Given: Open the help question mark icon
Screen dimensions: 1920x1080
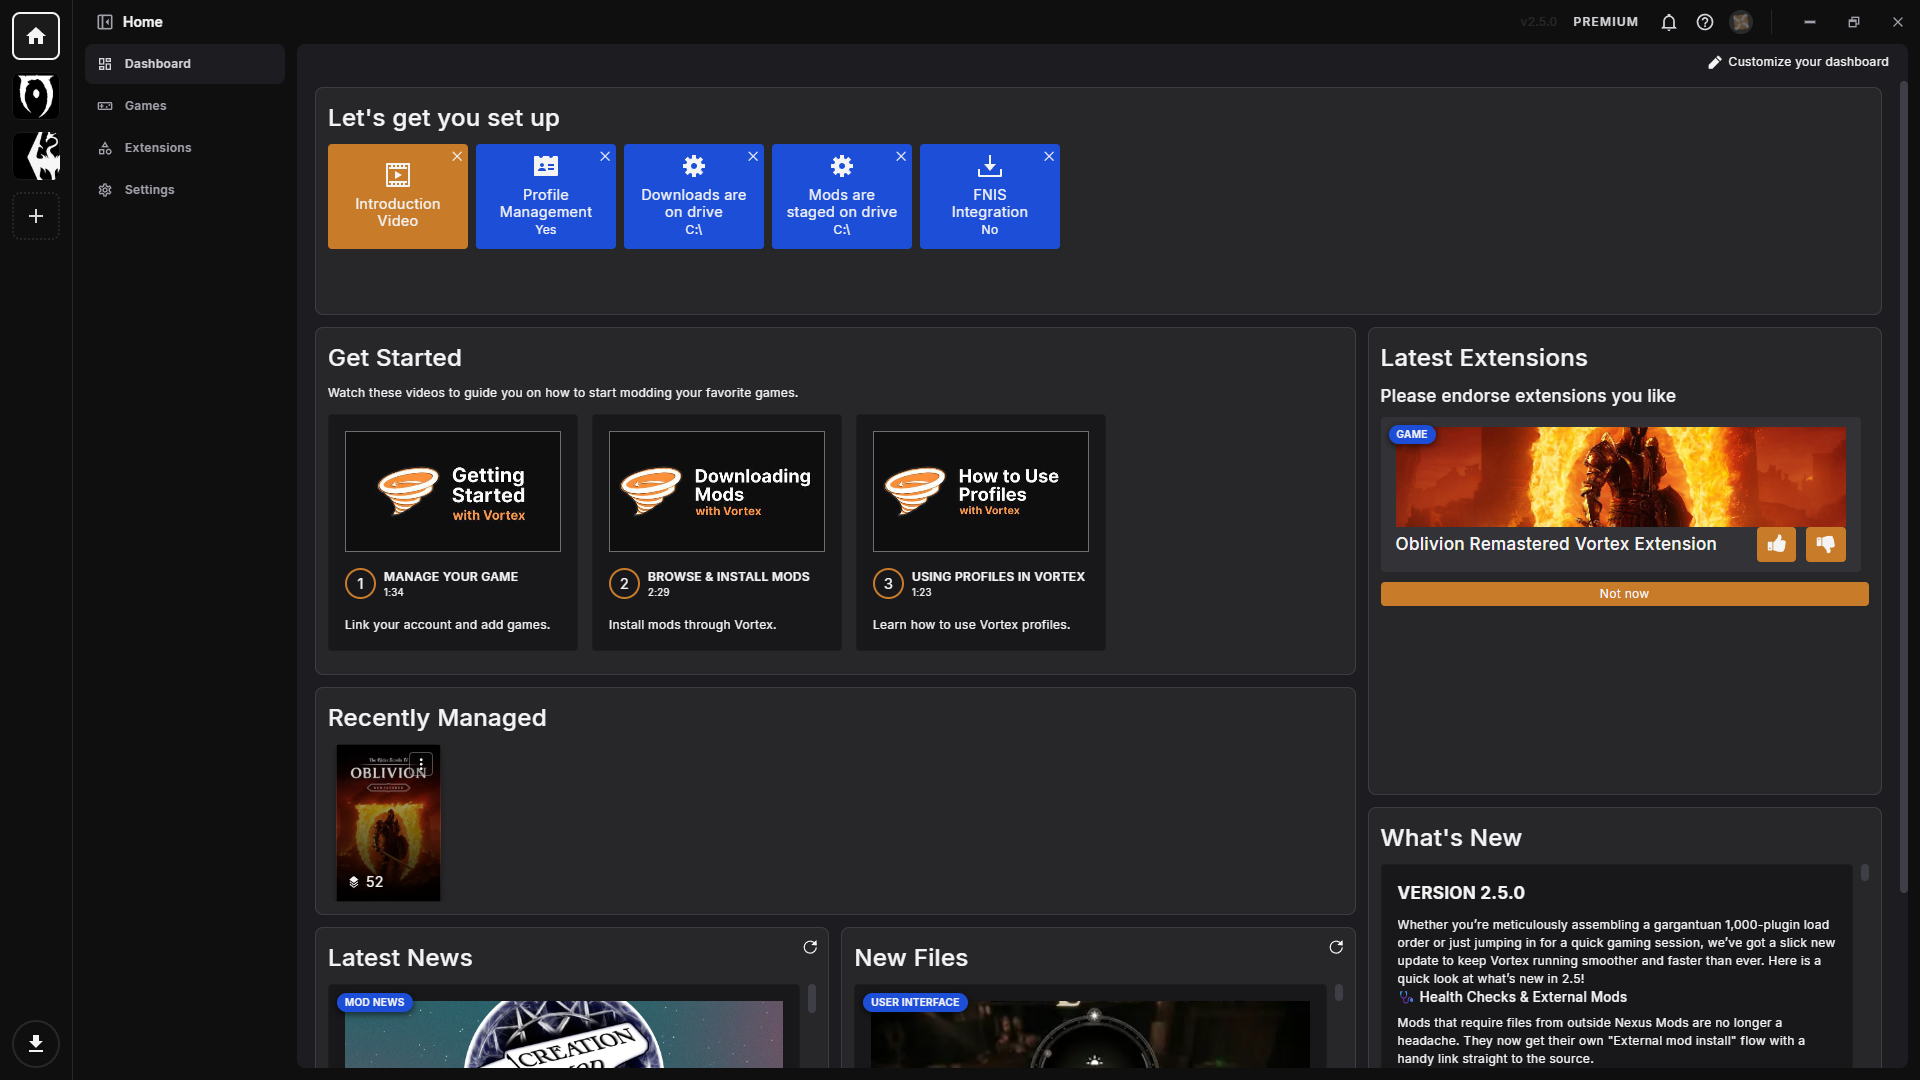Looking at the screenshot, I should (x=1705, y=22).
